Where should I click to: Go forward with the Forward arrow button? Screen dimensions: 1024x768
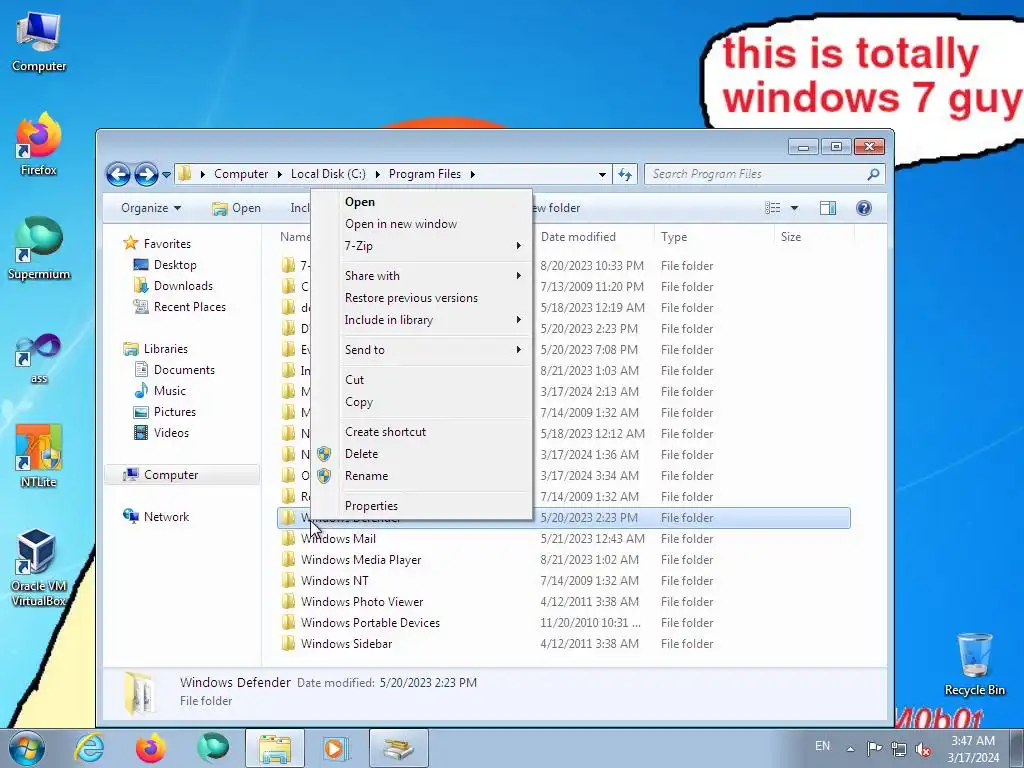pos(146,174)
